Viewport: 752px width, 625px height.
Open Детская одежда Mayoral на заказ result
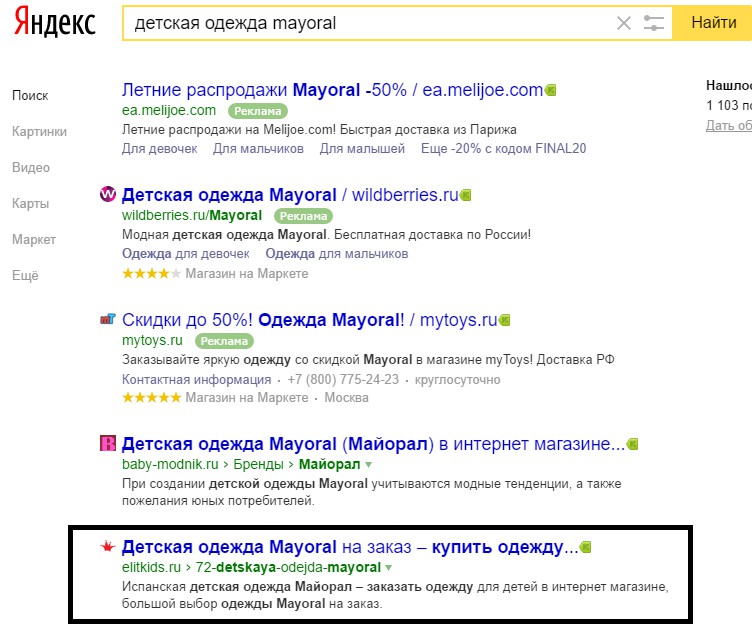(350, 546)
